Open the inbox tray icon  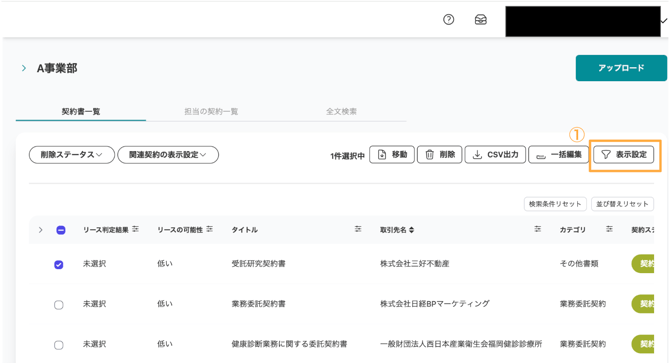(481, 20)
